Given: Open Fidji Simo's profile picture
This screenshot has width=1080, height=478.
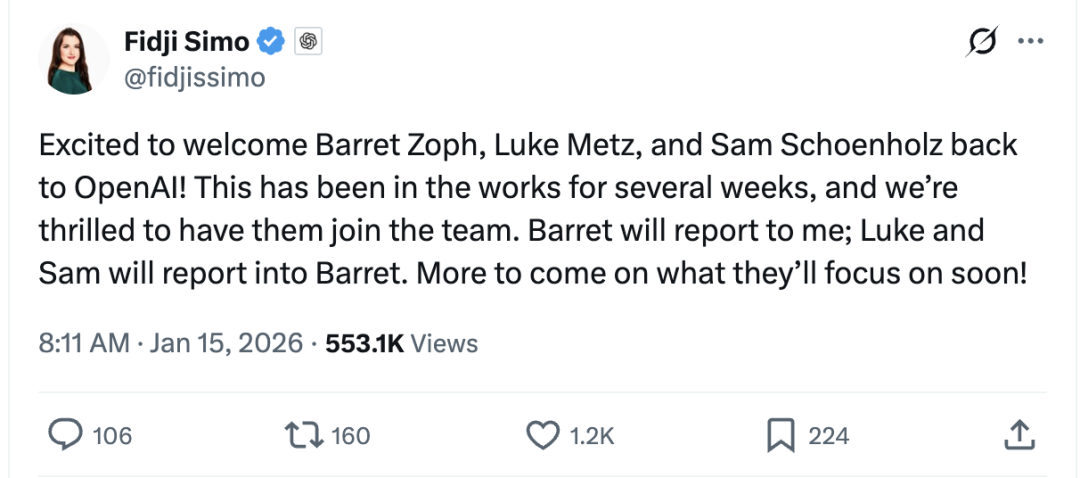Looking at the screenshot, I should pos(73,58).
